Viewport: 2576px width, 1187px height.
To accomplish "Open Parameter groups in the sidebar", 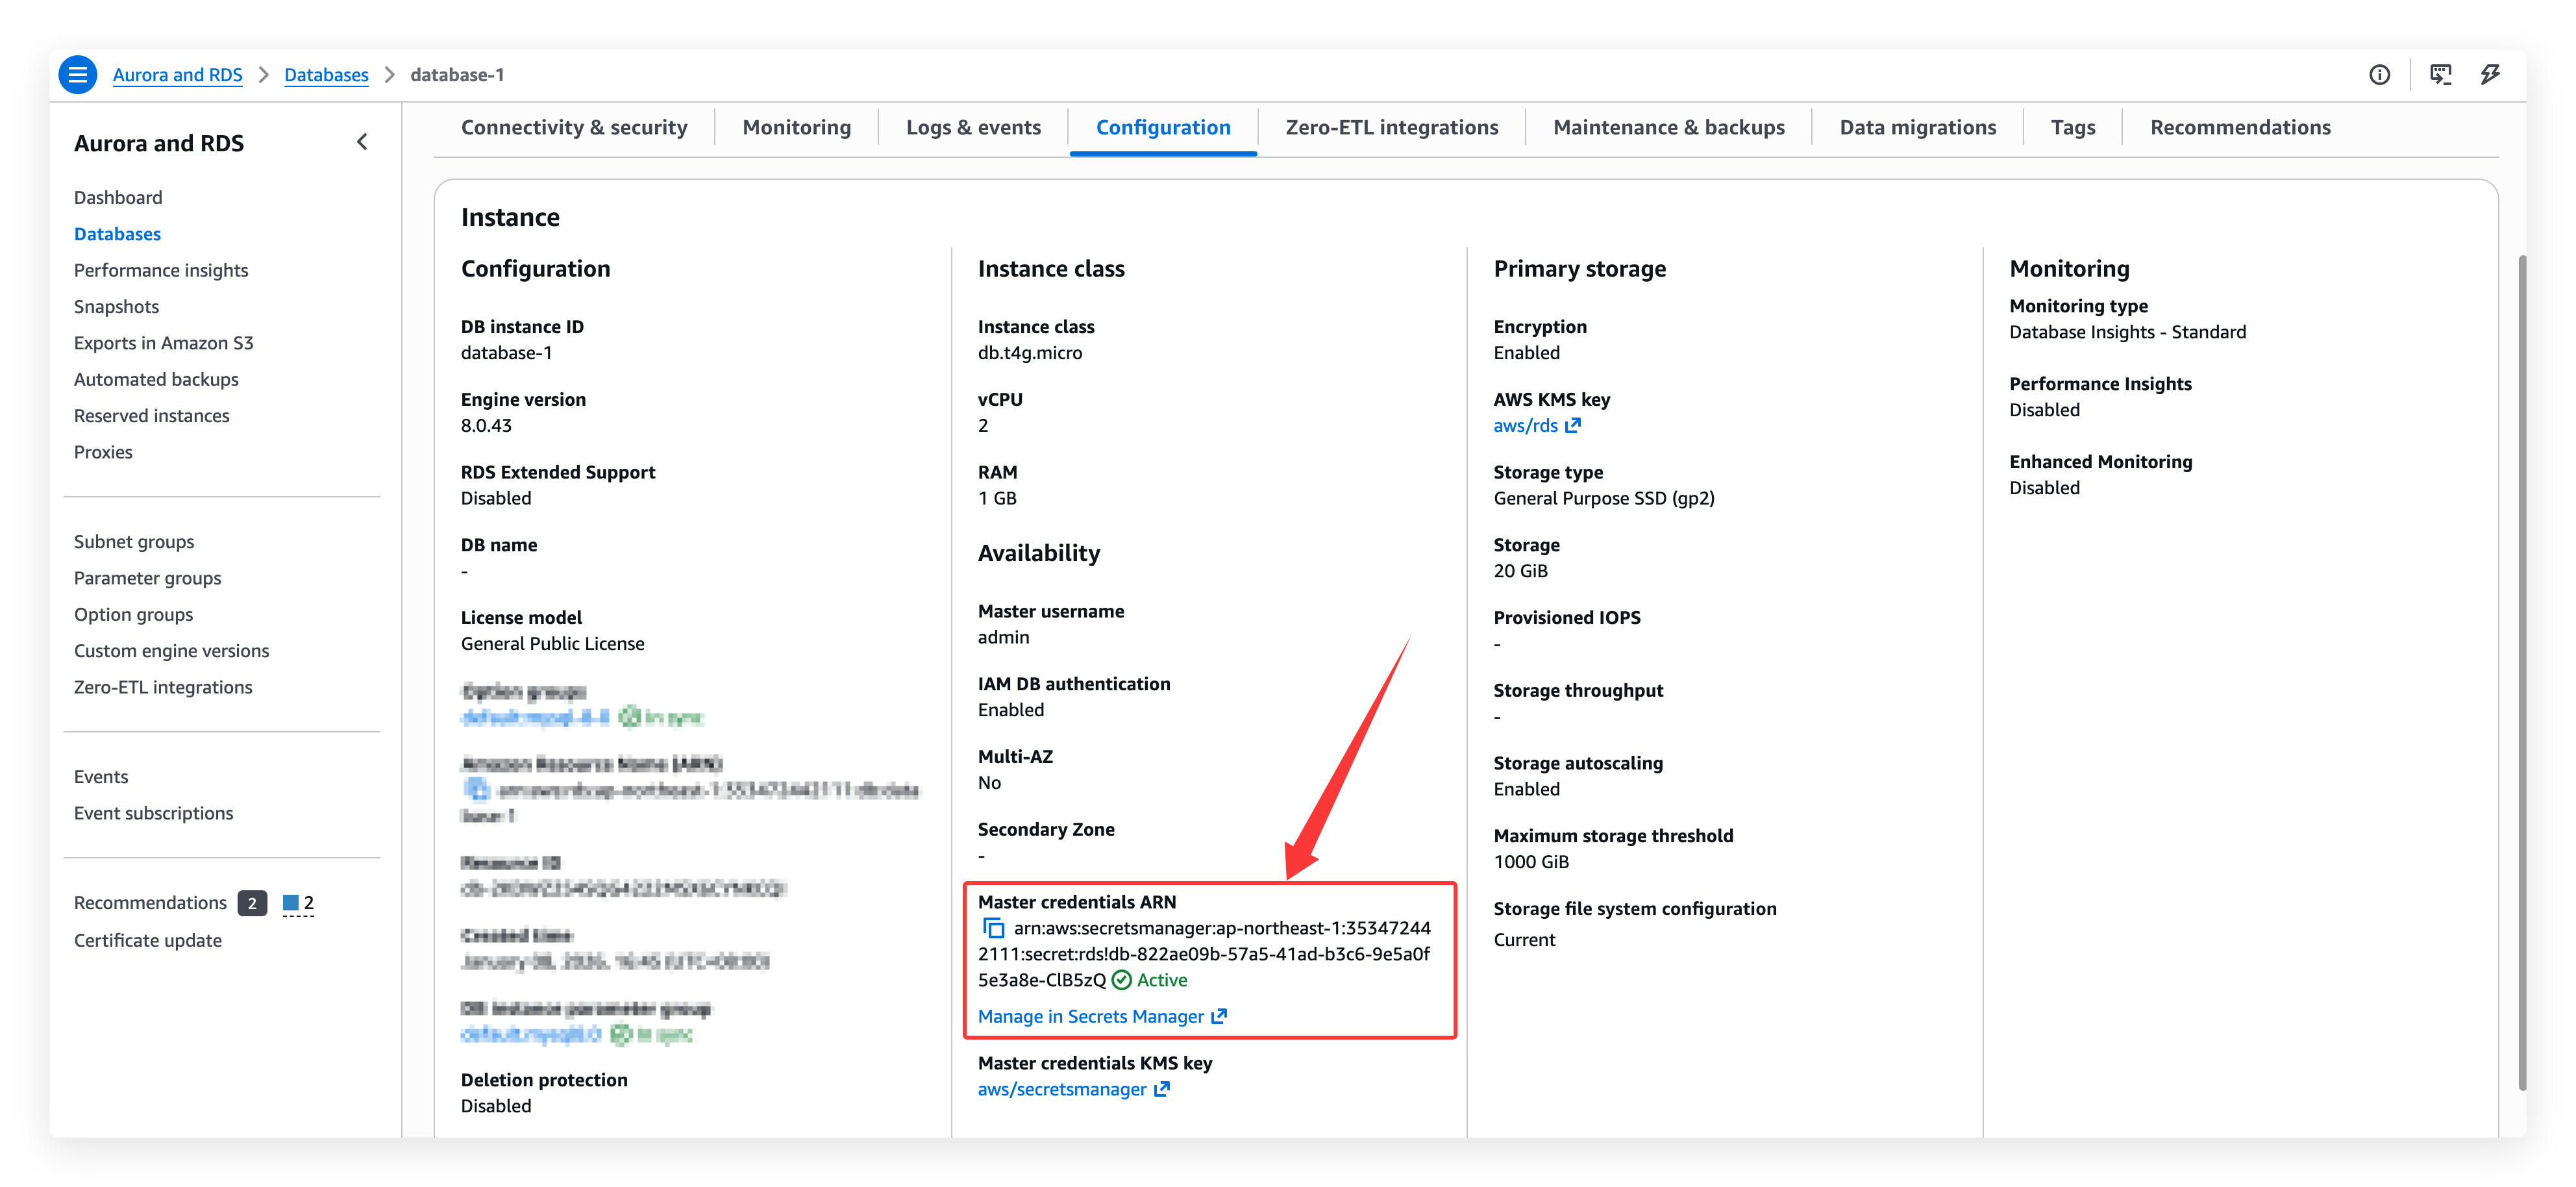I will [147, 578].
